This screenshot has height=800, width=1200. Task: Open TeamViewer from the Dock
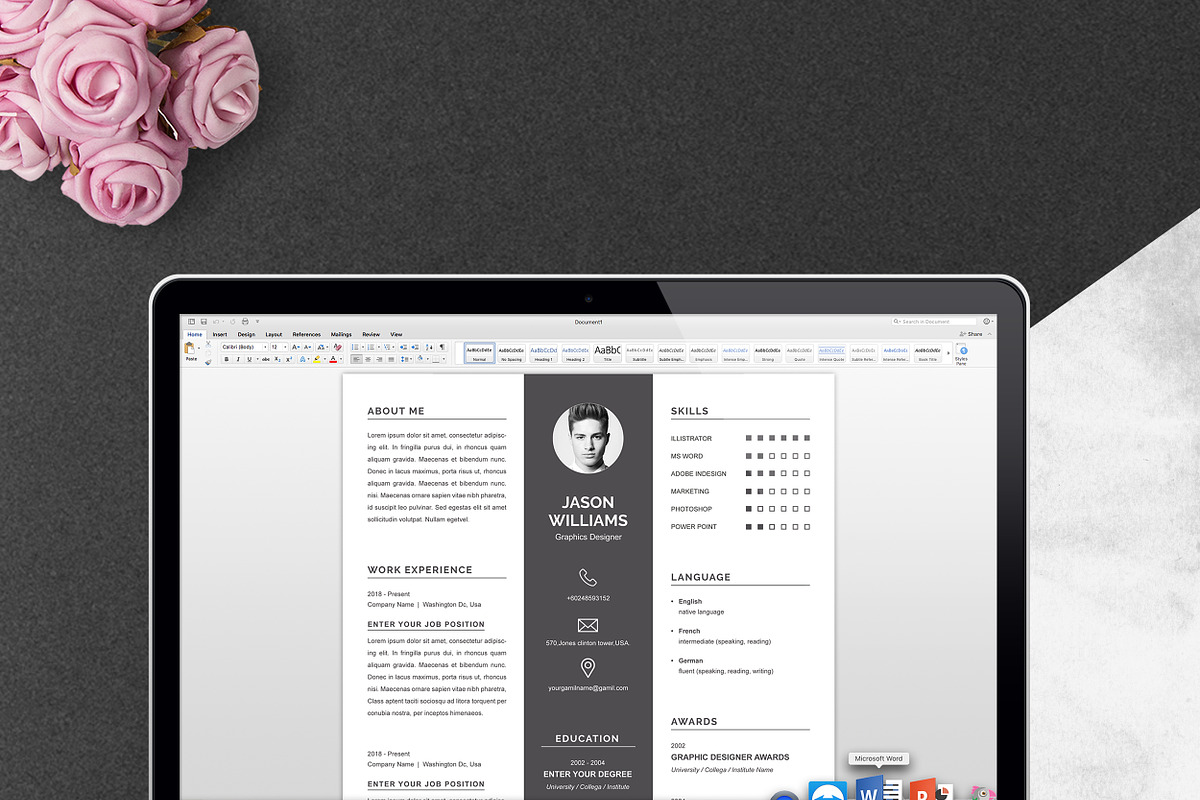point(827,791)
